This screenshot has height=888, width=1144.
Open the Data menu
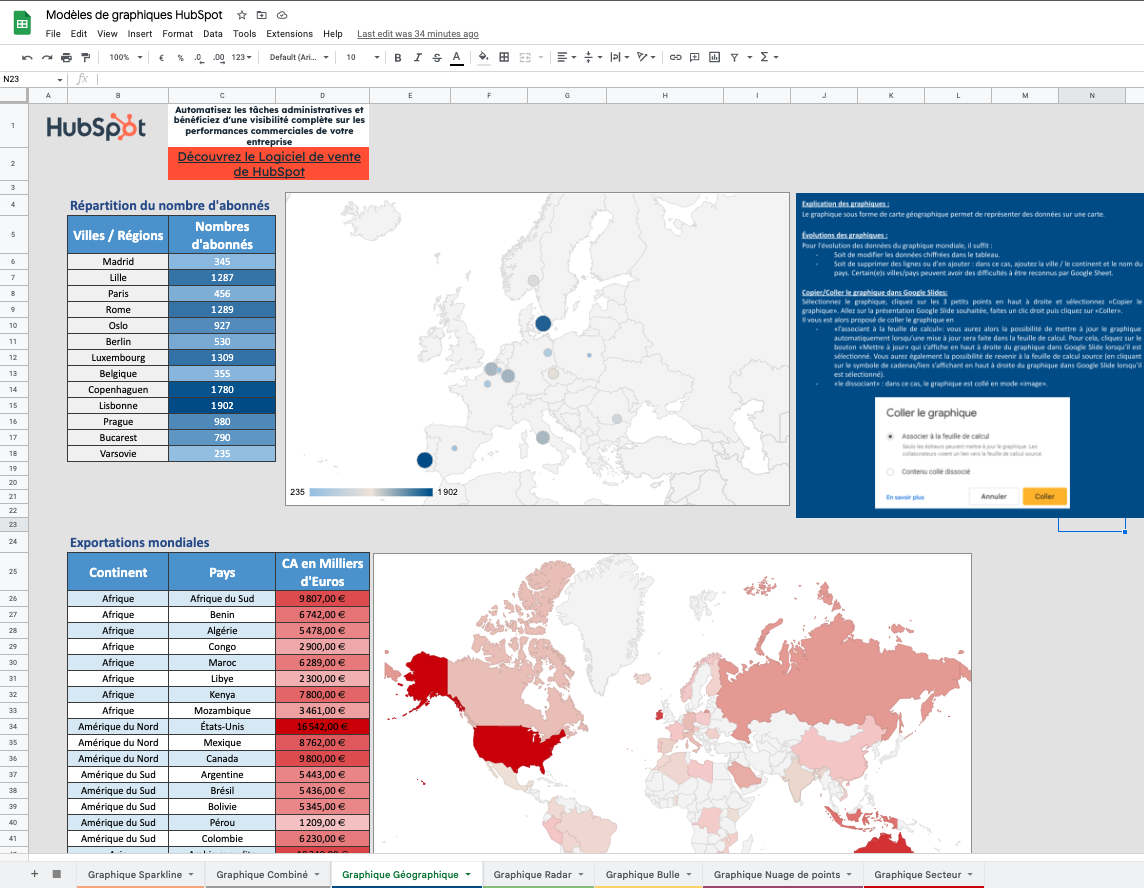point(212,34)
